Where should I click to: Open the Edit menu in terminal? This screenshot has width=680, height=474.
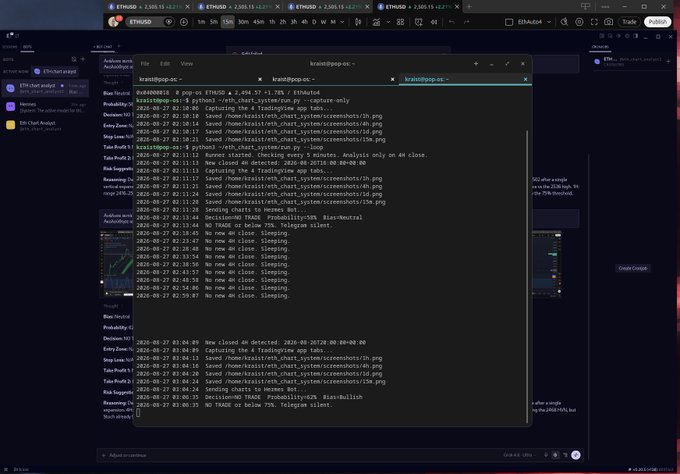(x=165, y=64)
